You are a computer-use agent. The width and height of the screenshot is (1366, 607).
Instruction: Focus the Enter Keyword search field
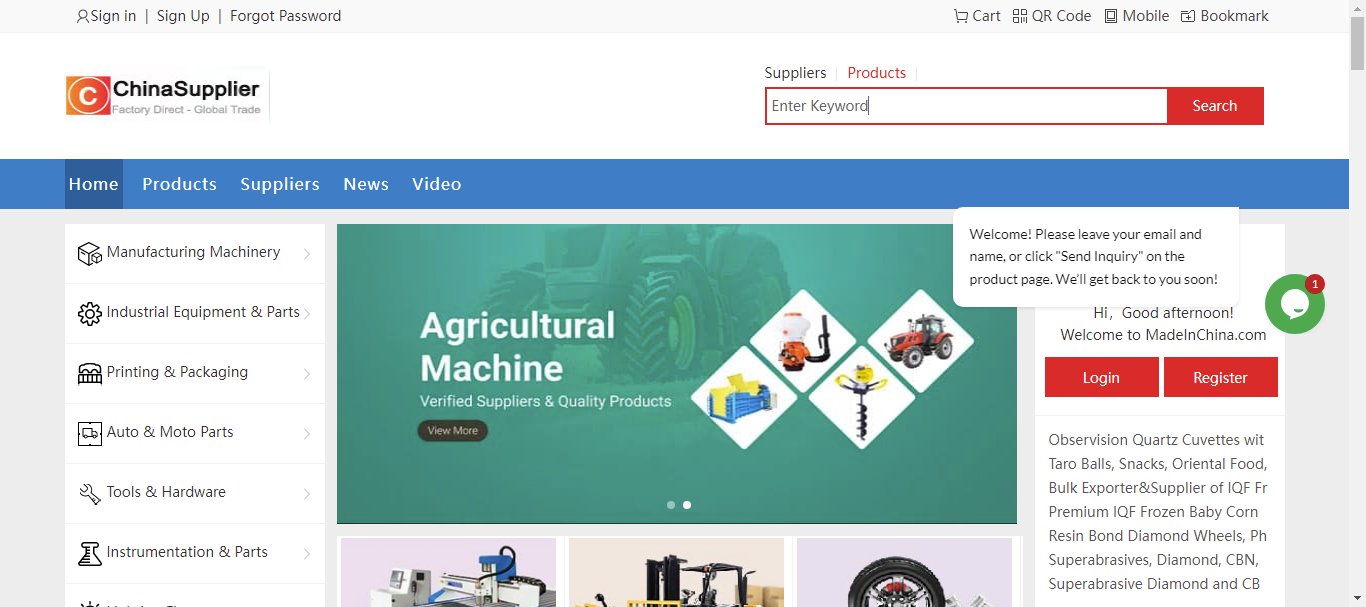966,106
